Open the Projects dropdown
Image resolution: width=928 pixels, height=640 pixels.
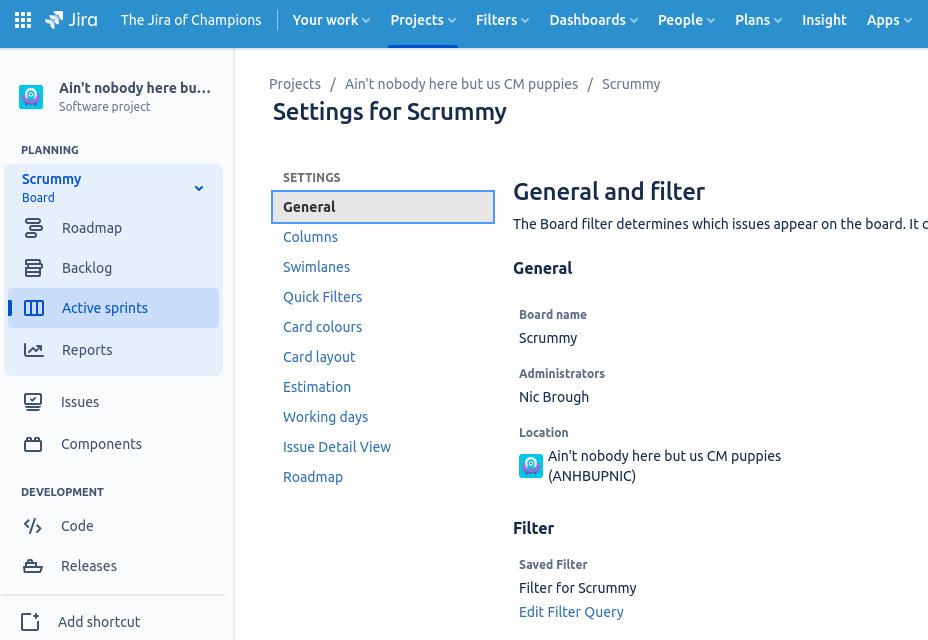coord(422,19)
